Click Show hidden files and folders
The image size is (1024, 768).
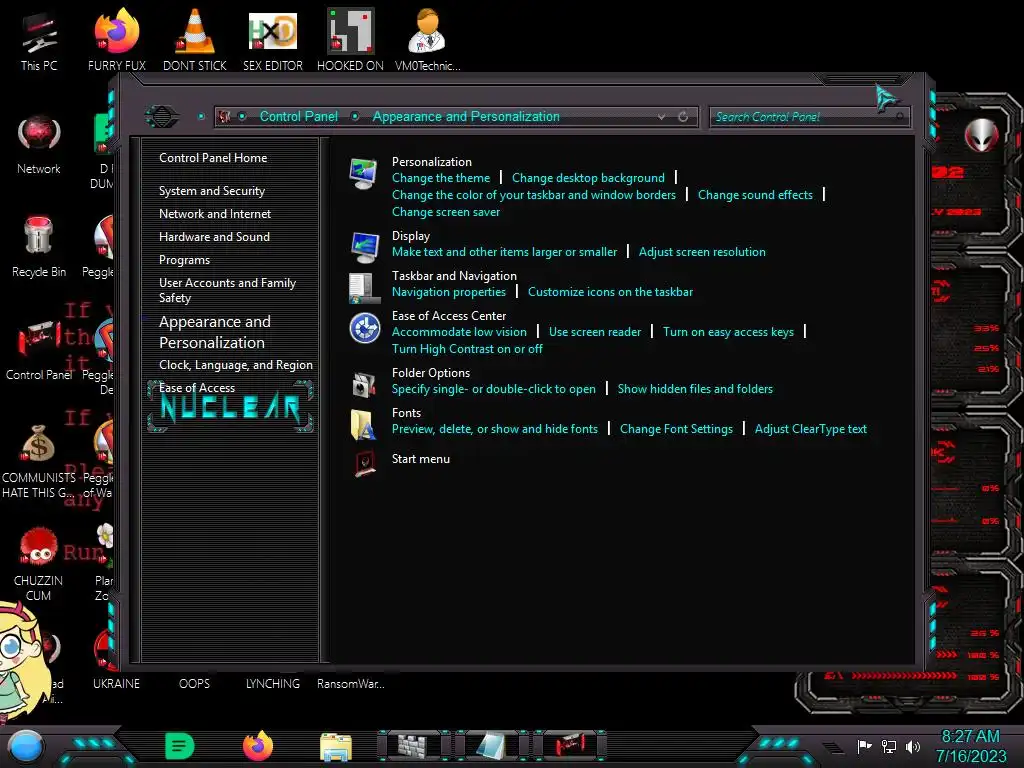695,389
